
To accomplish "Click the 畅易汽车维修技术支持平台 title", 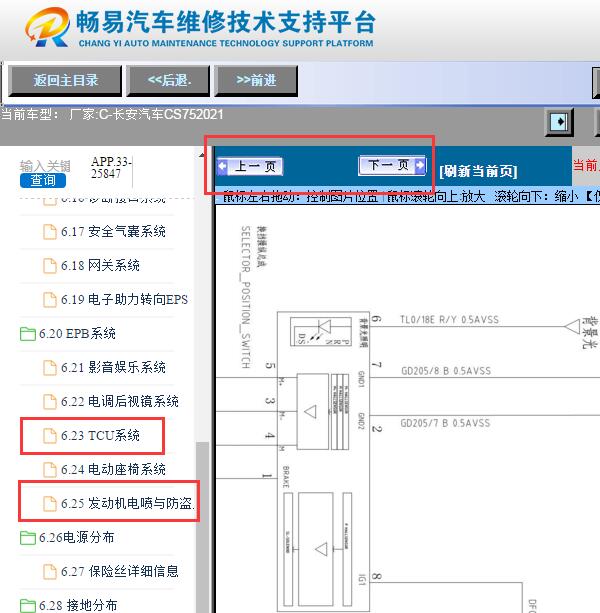I will click(x=226, y=22).
